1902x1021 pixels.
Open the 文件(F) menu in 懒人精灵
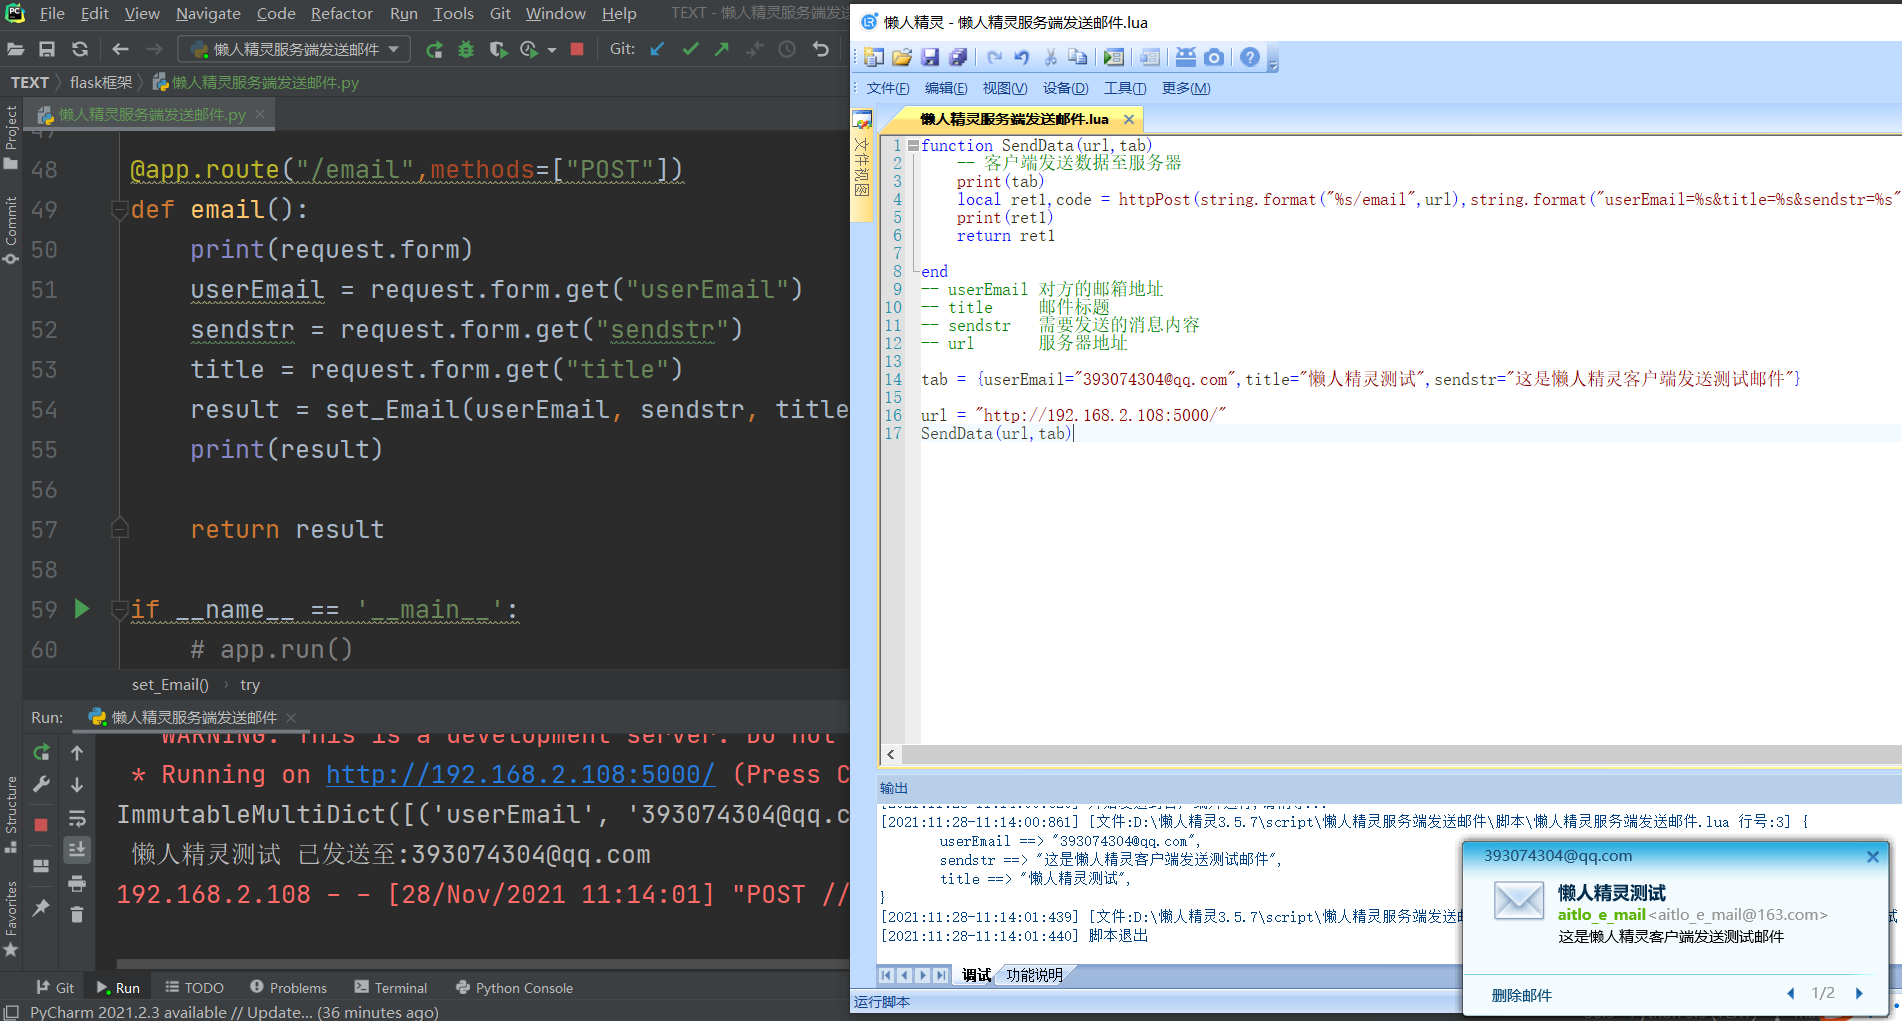[x=888, y=88]
